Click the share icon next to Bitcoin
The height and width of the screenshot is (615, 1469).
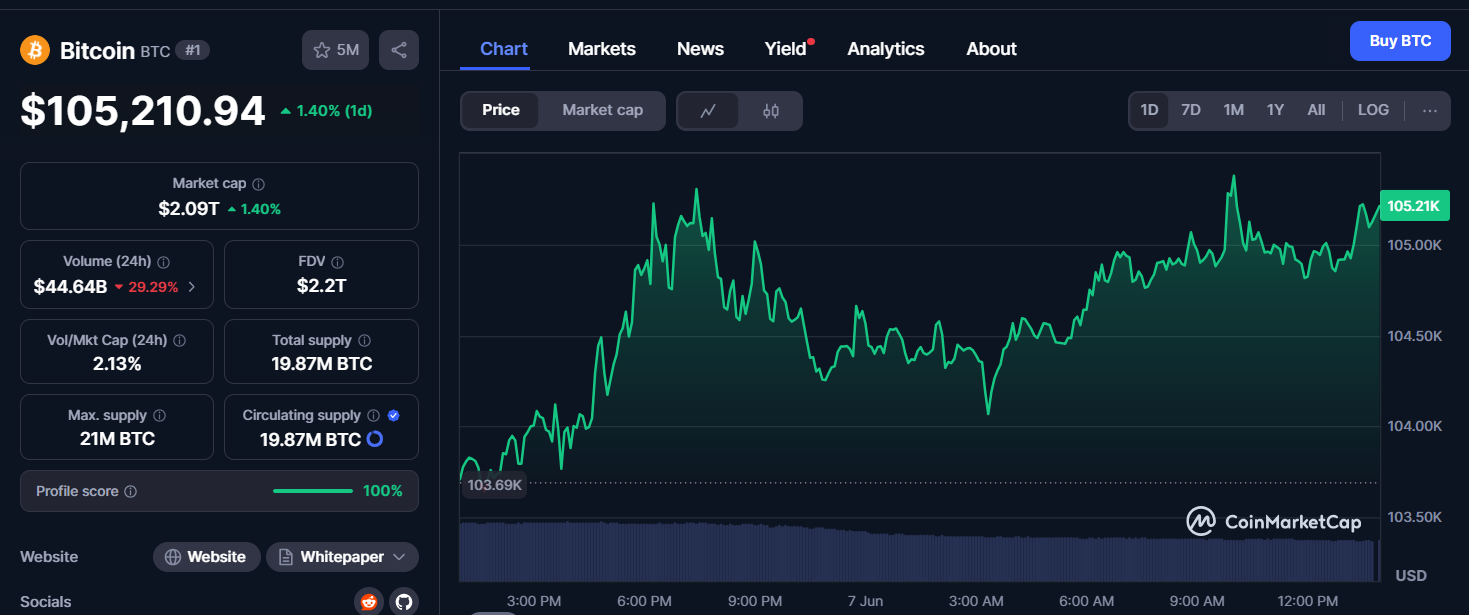398,50
